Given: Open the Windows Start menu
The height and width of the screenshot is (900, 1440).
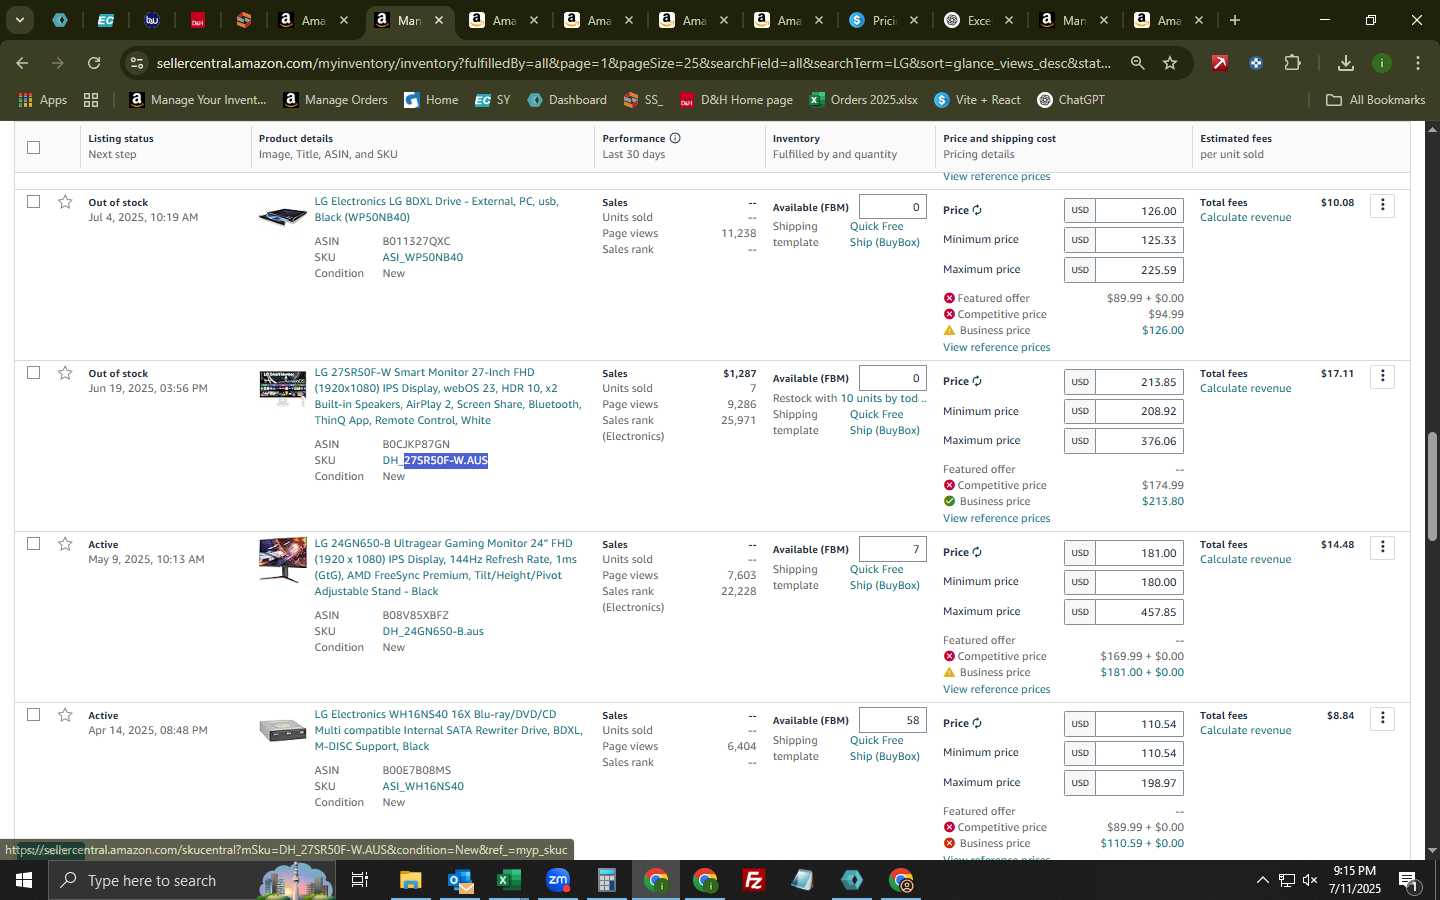Looking at the screenshot, I should tap(24, 880).
